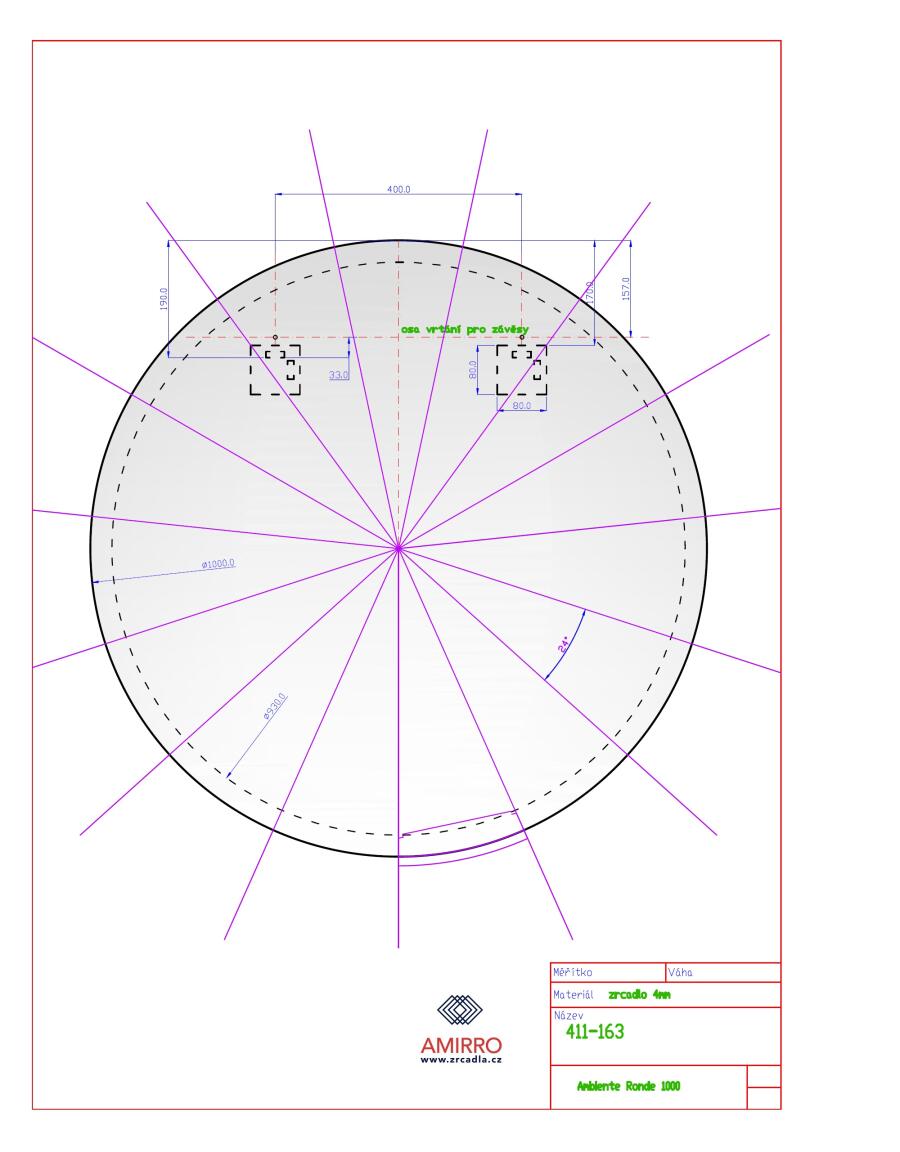Click the AMIRRO brand name text
This screenshot has height=1152, width=900.
pos(462,1045)
